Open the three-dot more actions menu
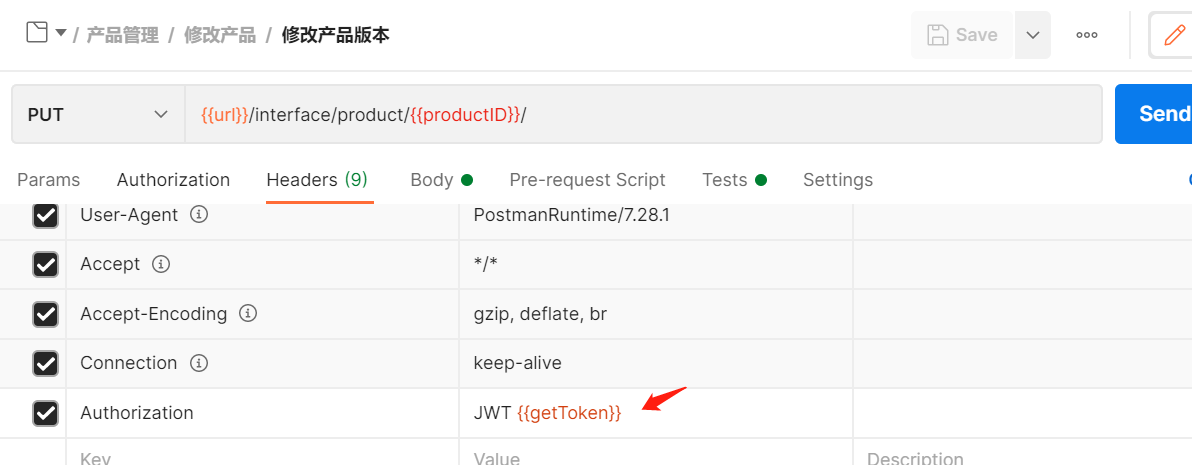 point(1086,35)
